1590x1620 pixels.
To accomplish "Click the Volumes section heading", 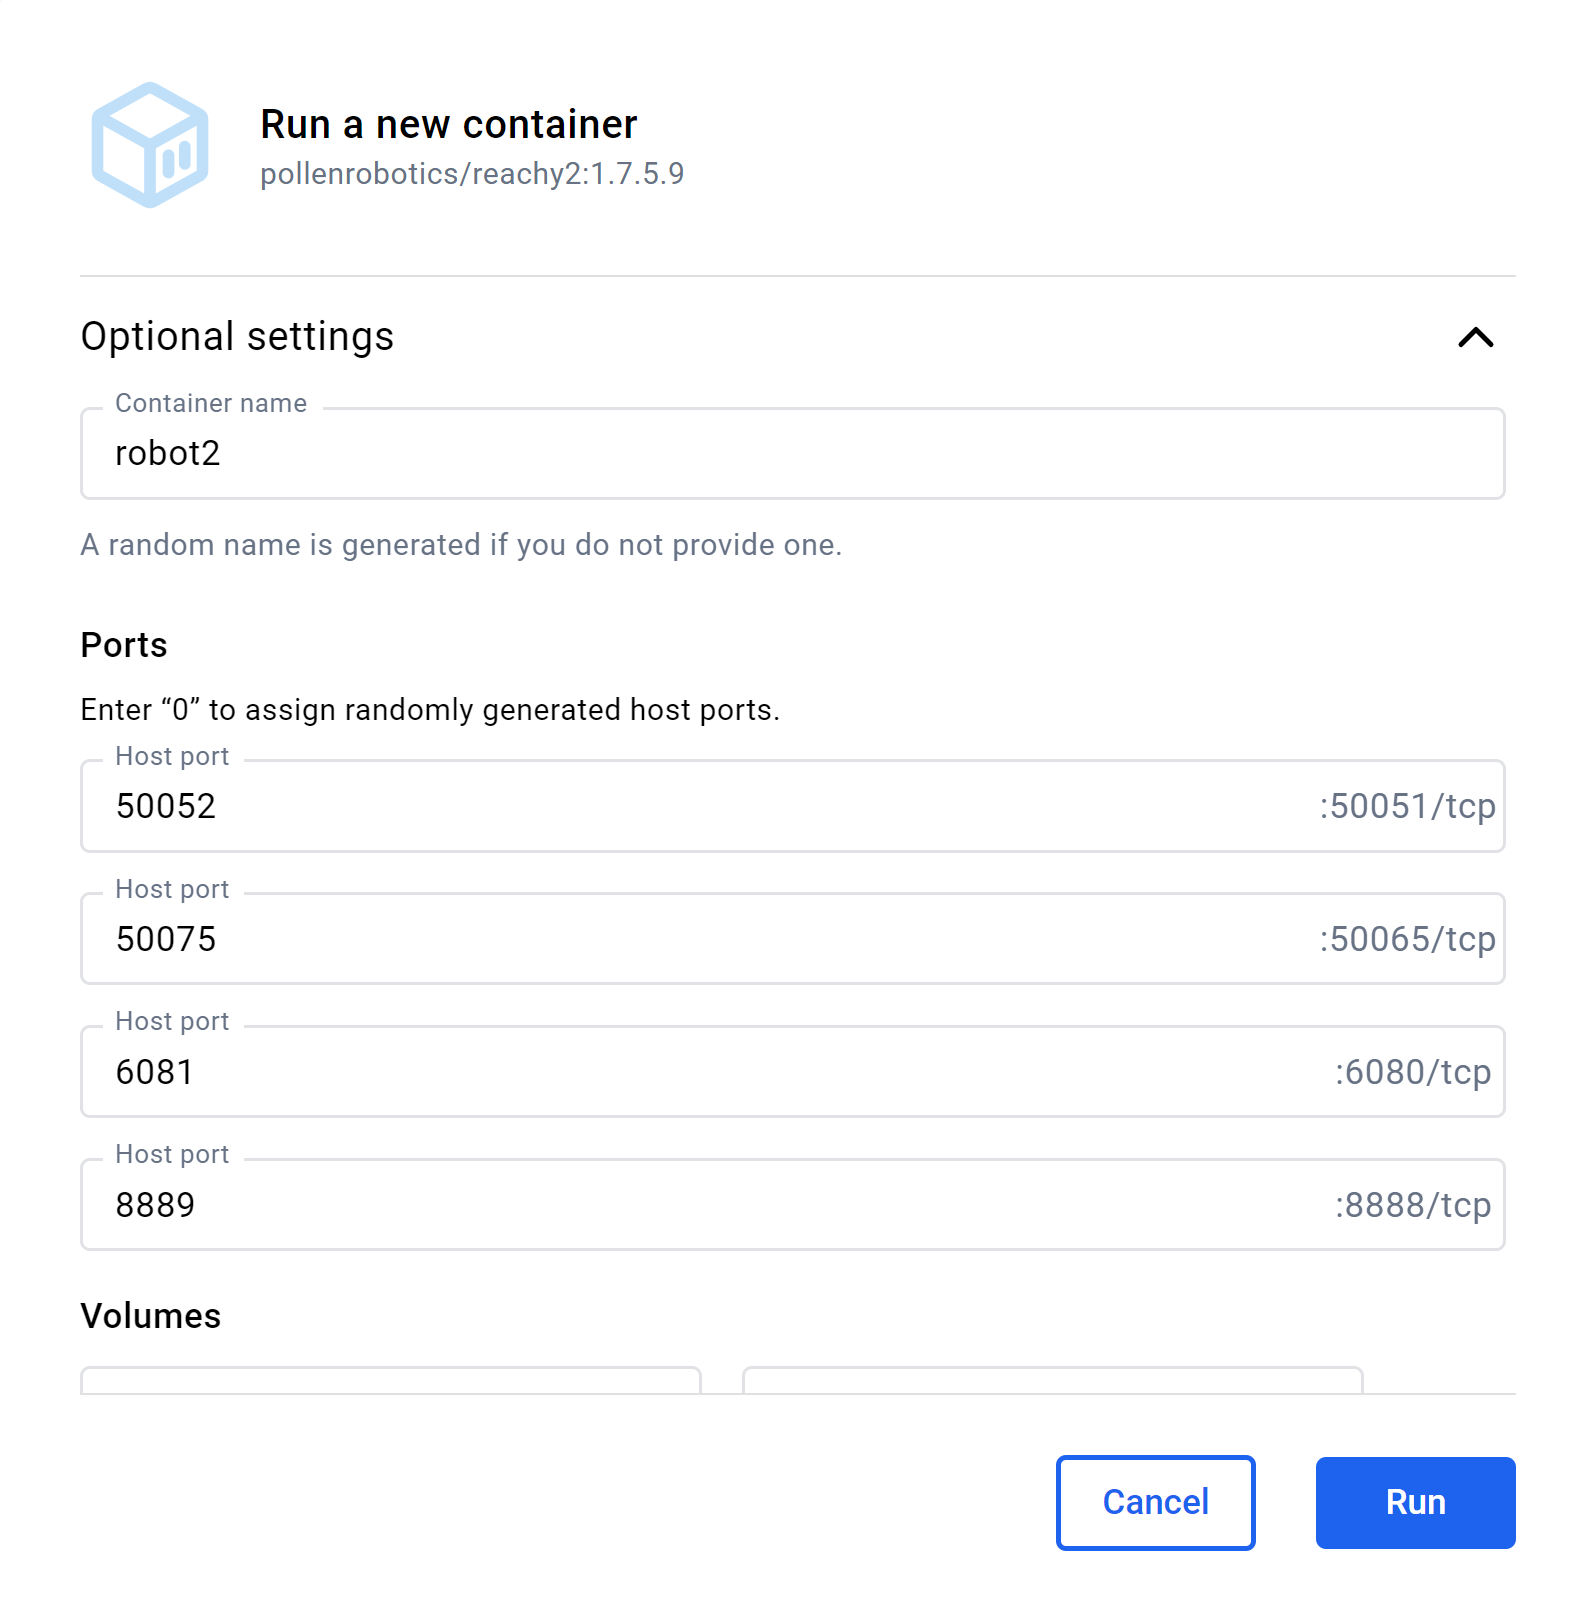I will click(x=150, y=1316).
